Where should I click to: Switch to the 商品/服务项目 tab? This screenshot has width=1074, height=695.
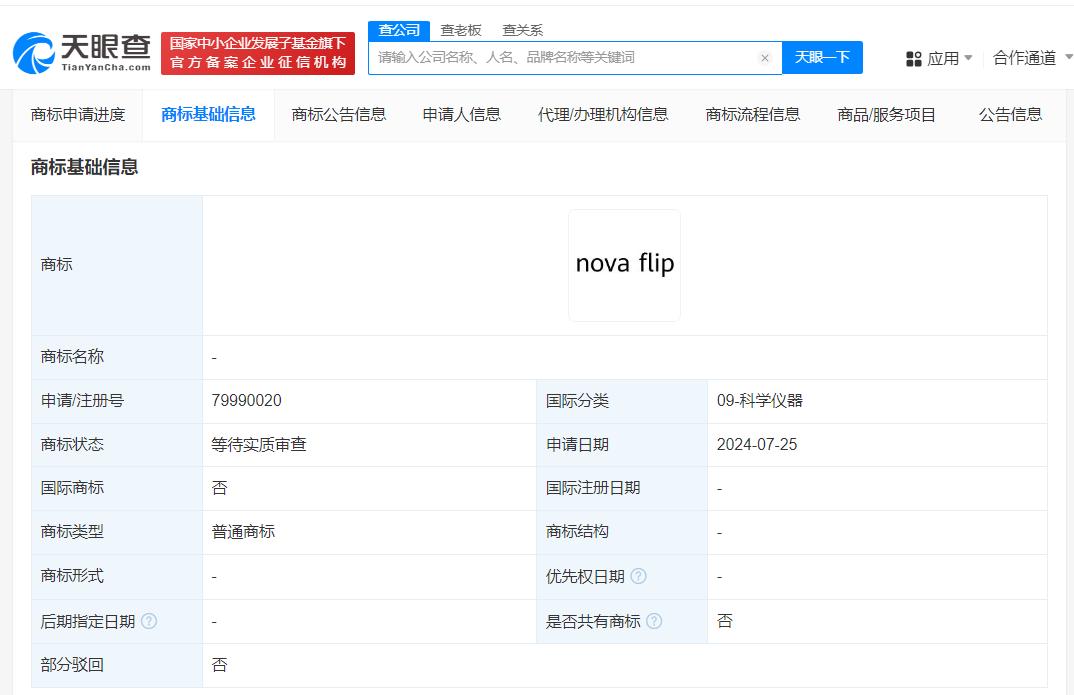pyautogui.click(x=885, y=114)
